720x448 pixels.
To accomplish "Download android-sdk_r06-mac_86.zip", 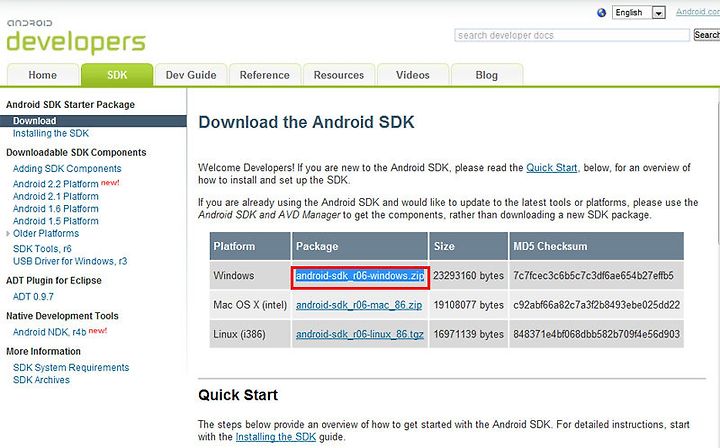I will [359, 305].
